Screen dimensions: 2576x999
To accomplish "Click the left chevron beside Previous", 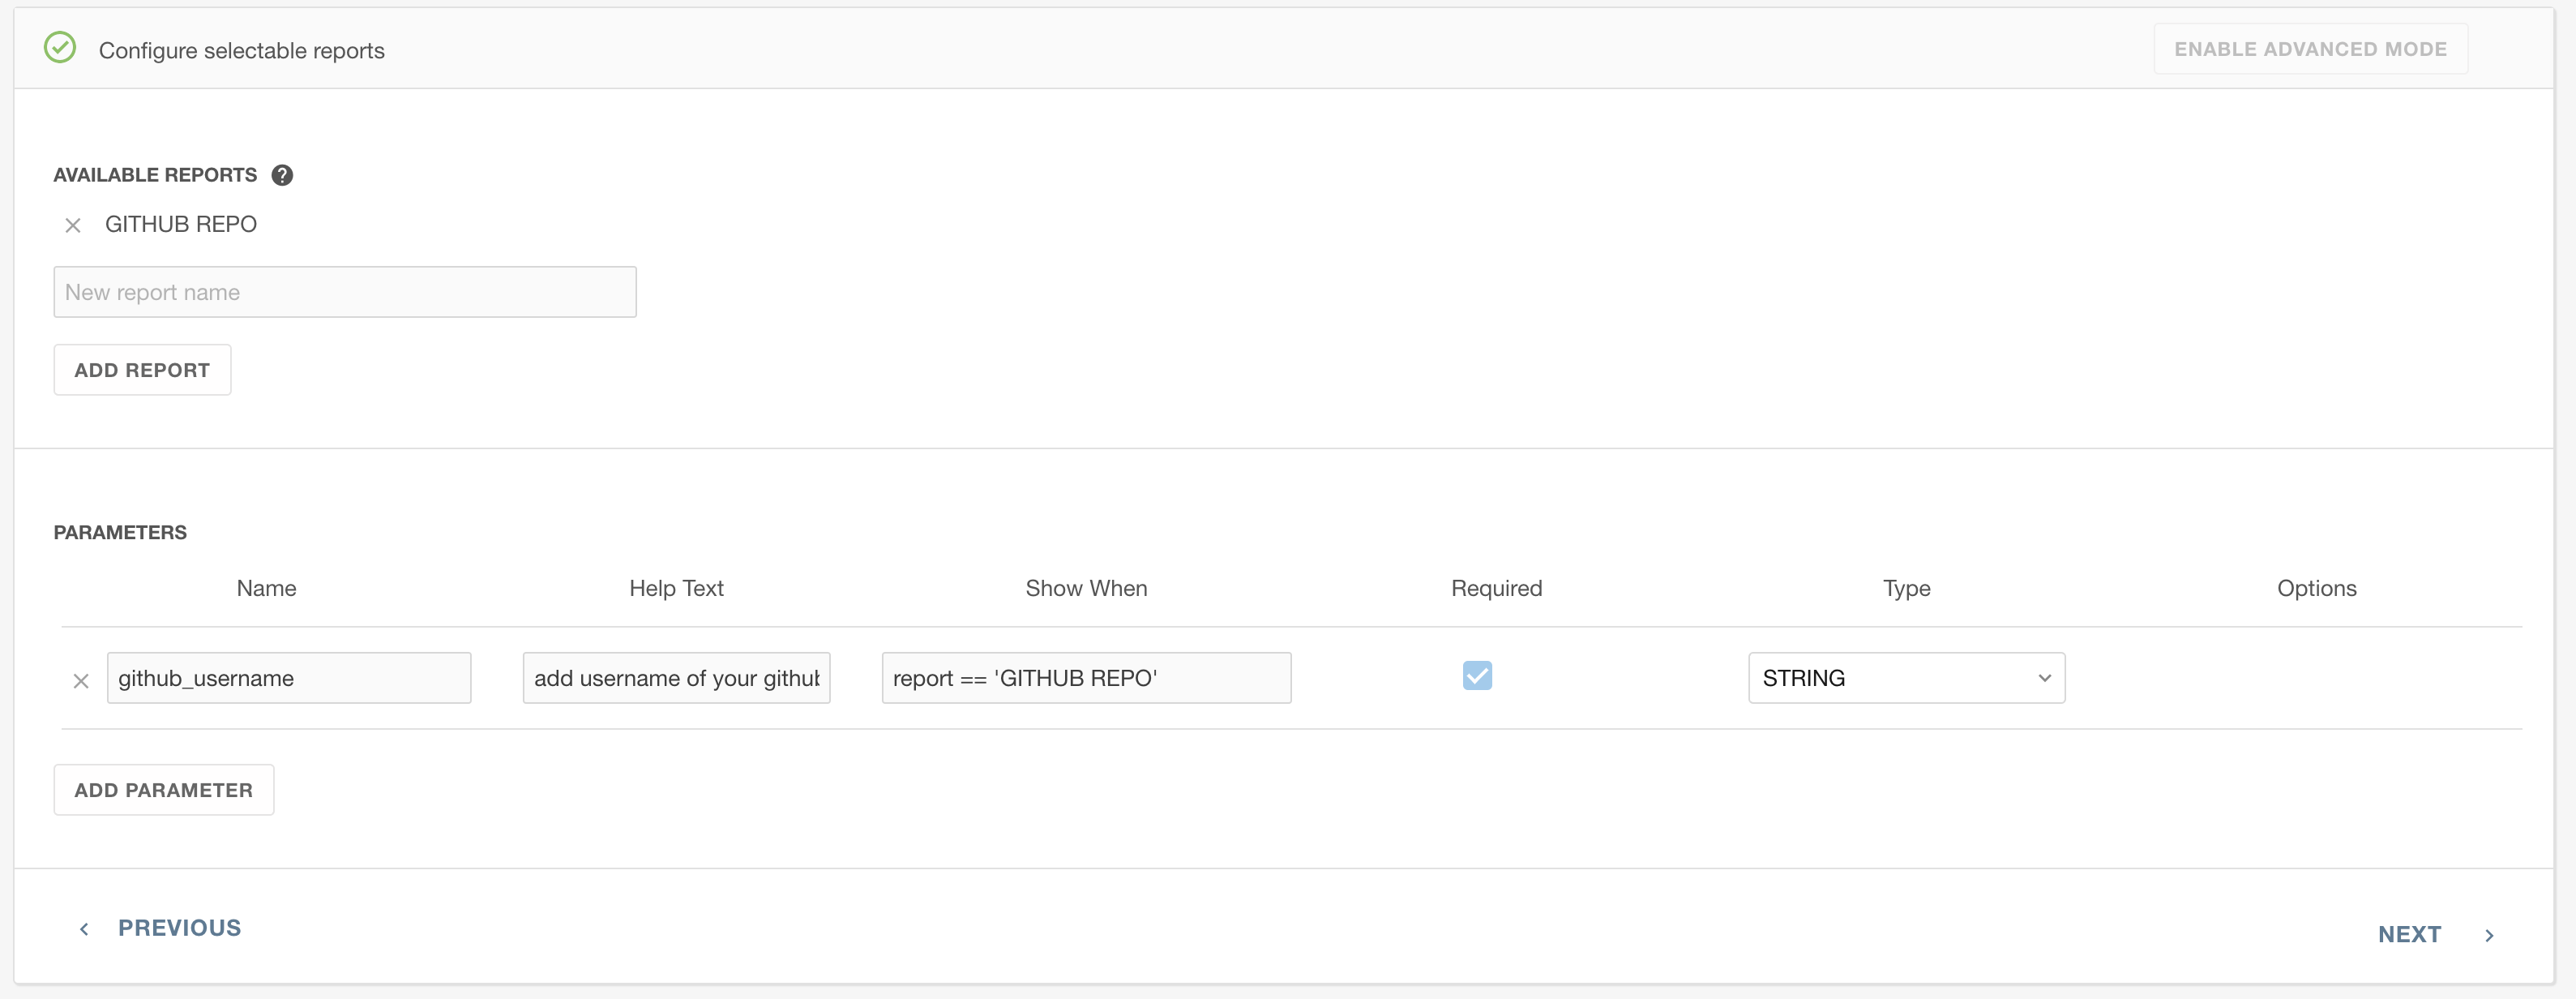I will (85, 929).
